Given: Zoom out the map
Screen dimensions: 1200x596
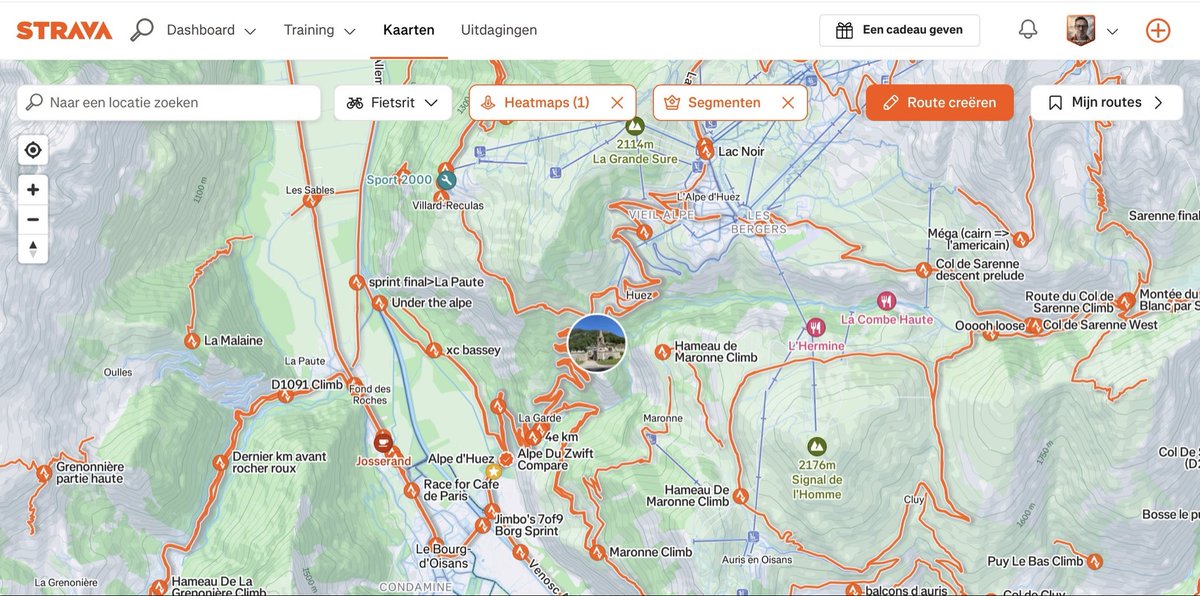Looking at the screenshot, I should [33, 219].
